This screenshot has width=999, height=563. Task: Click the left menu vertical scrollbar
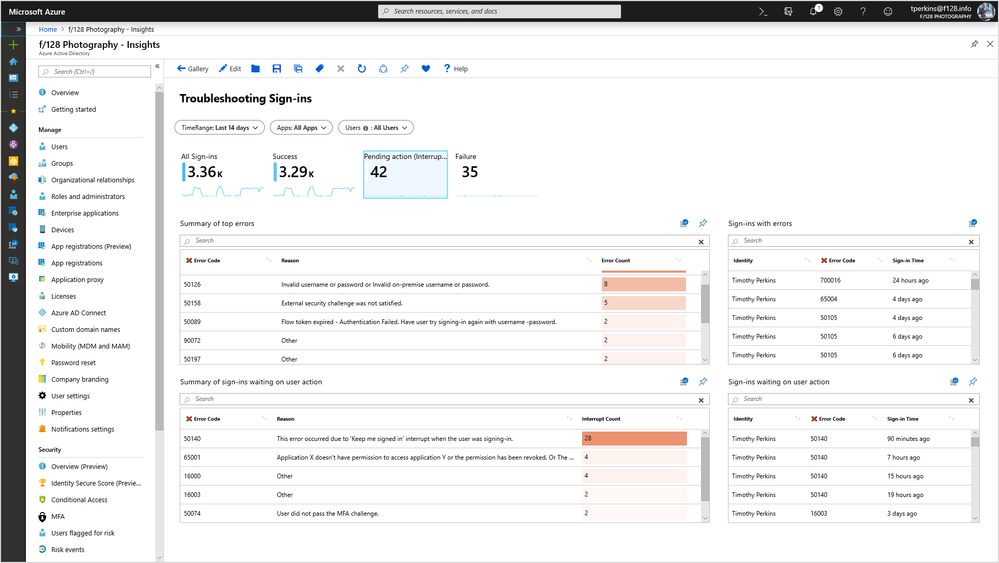click(x=159, y=261)
